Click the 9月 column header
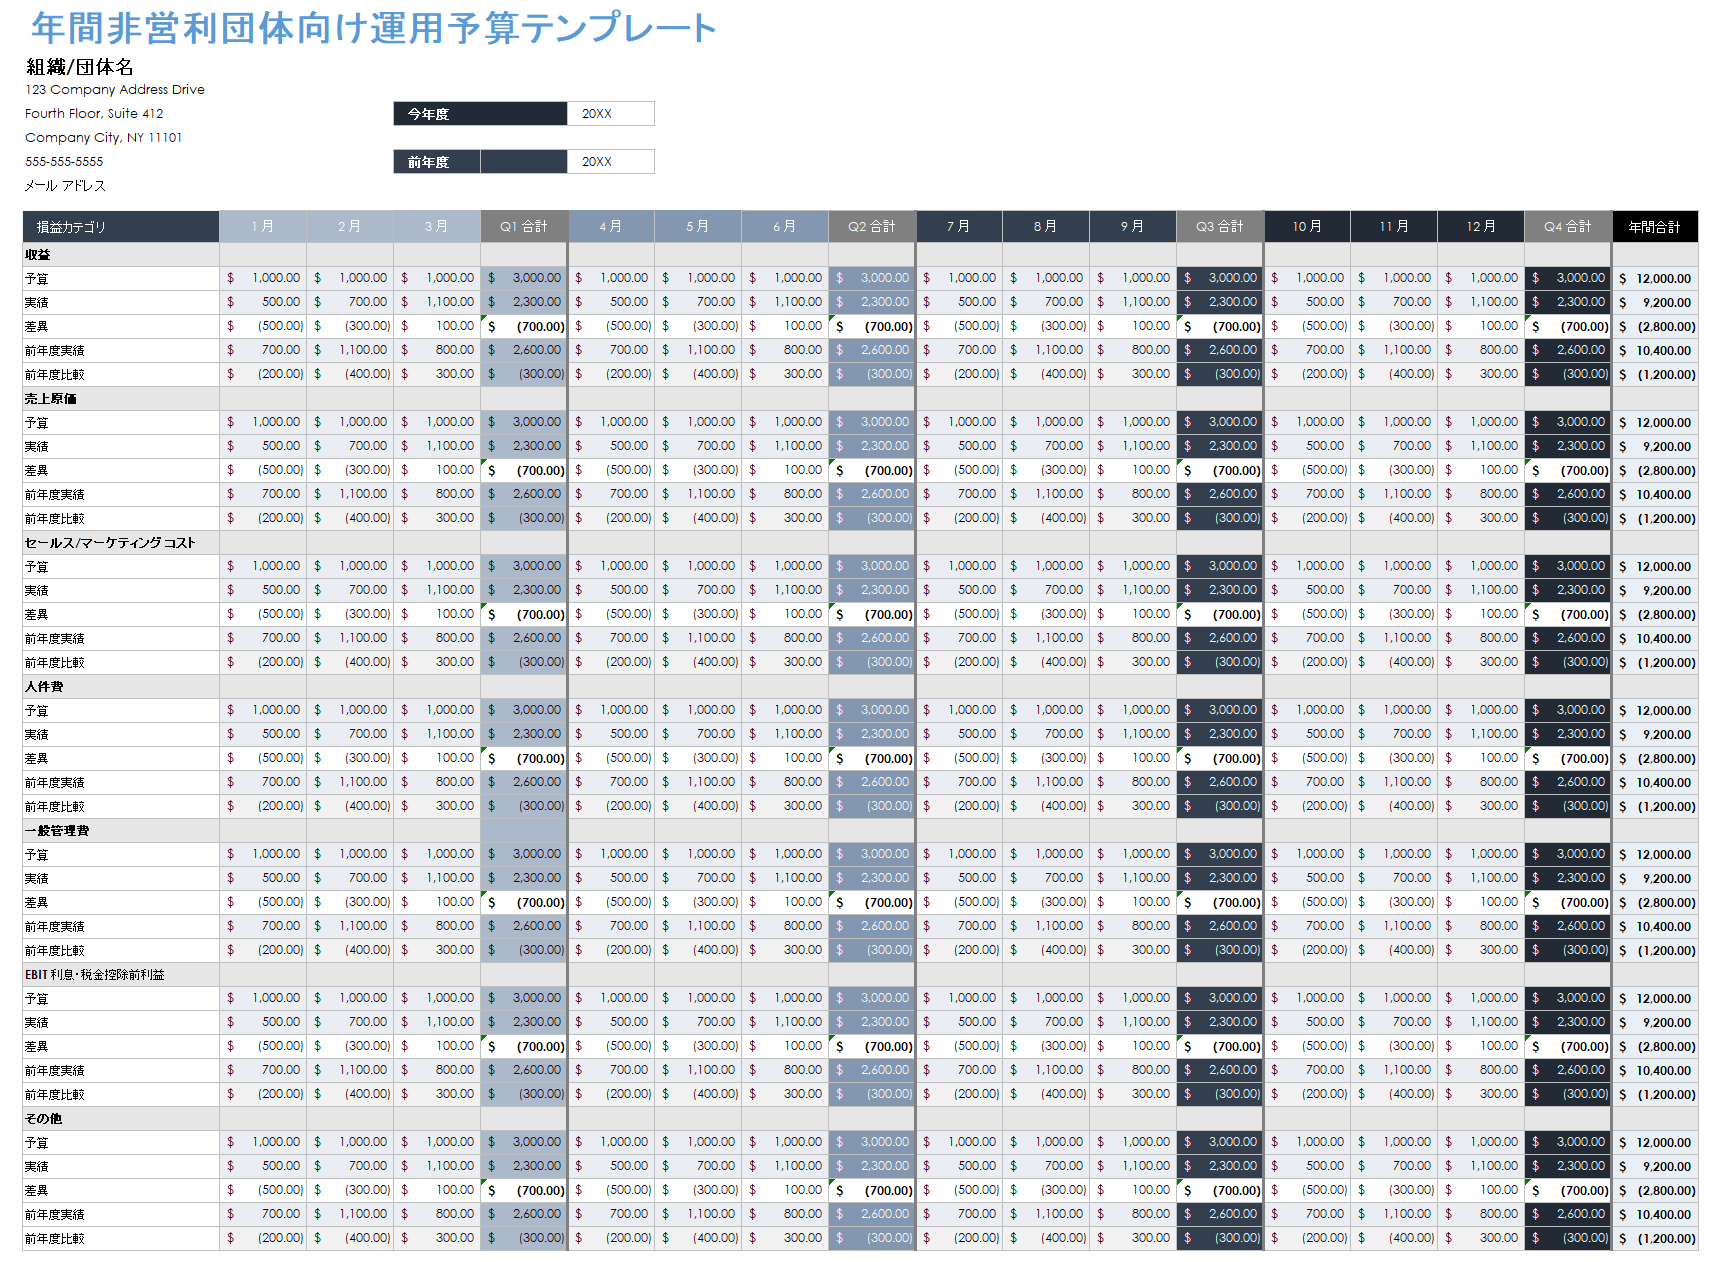Viewport: 1716px width, 1262px height. tap(1133, 227)
